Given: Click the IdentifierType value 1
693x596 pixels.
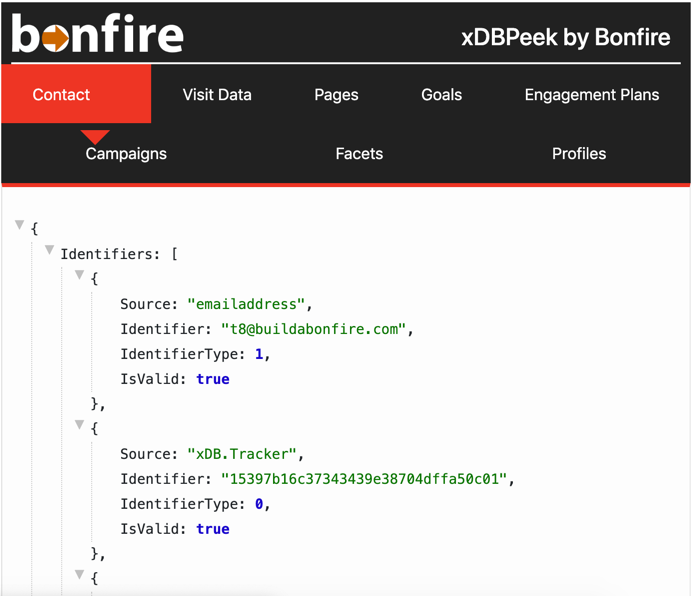Looking at the screenshot, I should (x=259, y=354).
